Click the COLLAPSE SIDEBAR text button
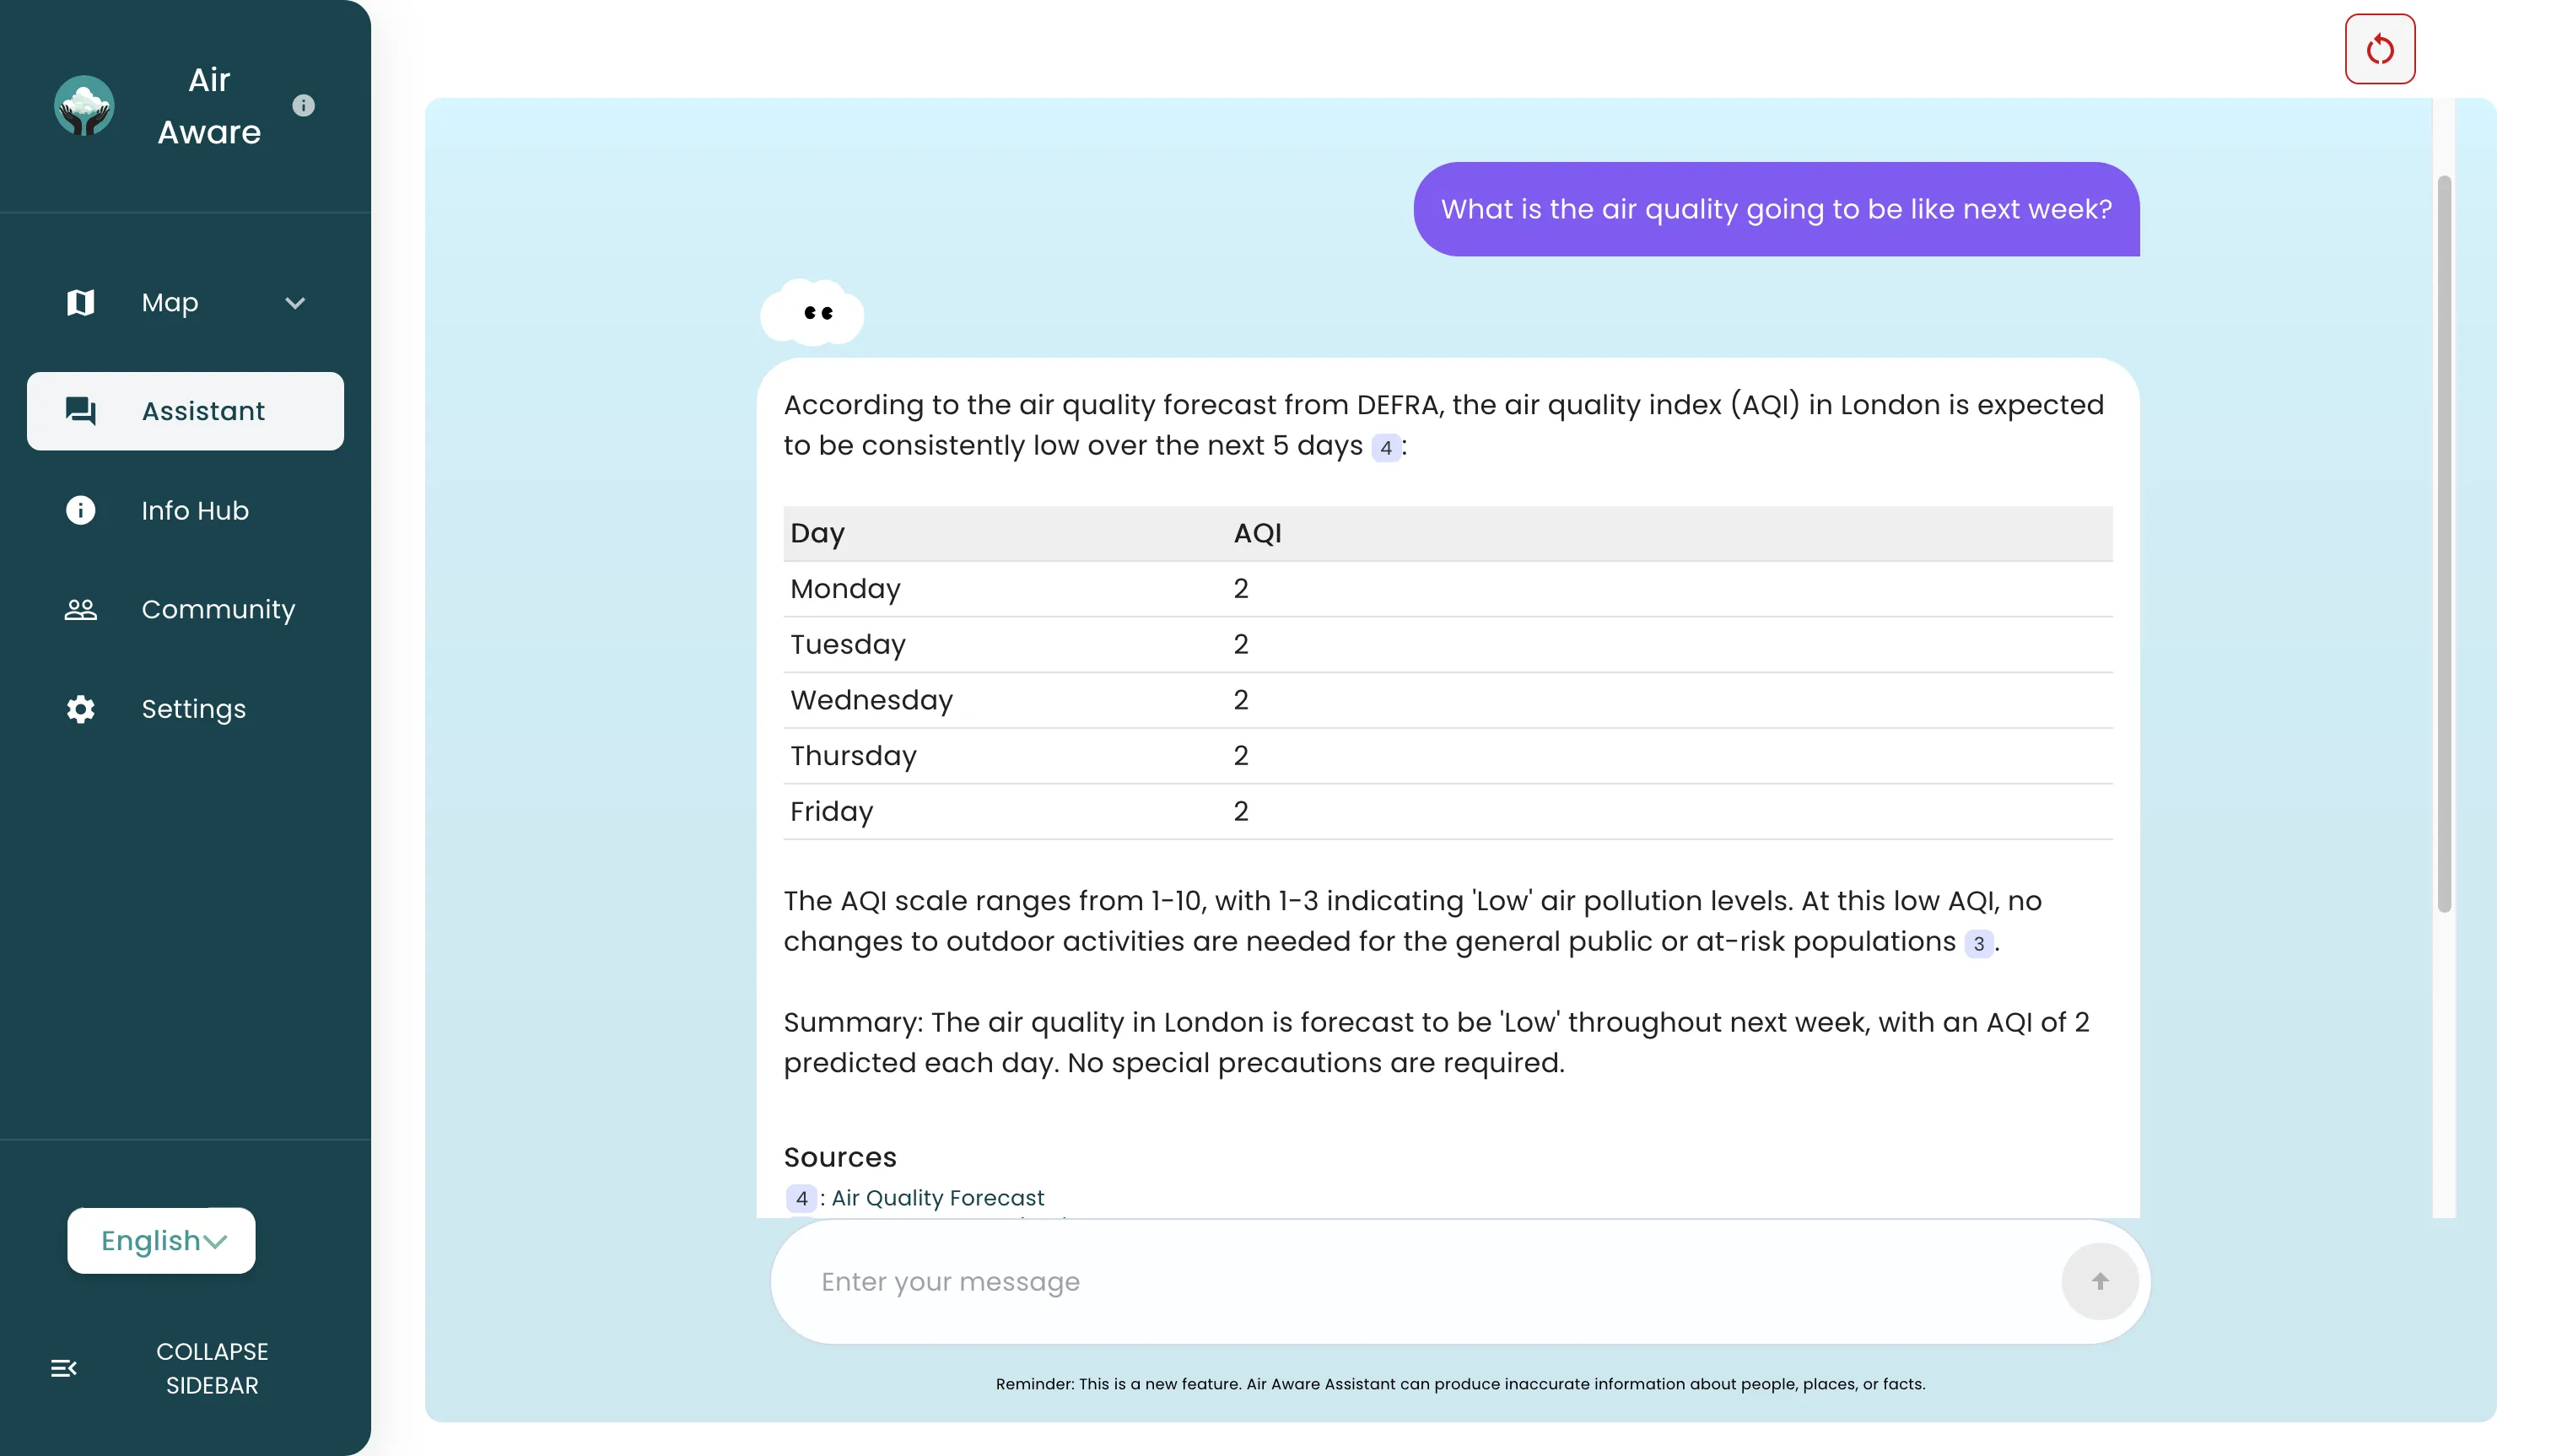Image resolution: width=2551 pixels, height=1456 pixels. click(212, 1368)
